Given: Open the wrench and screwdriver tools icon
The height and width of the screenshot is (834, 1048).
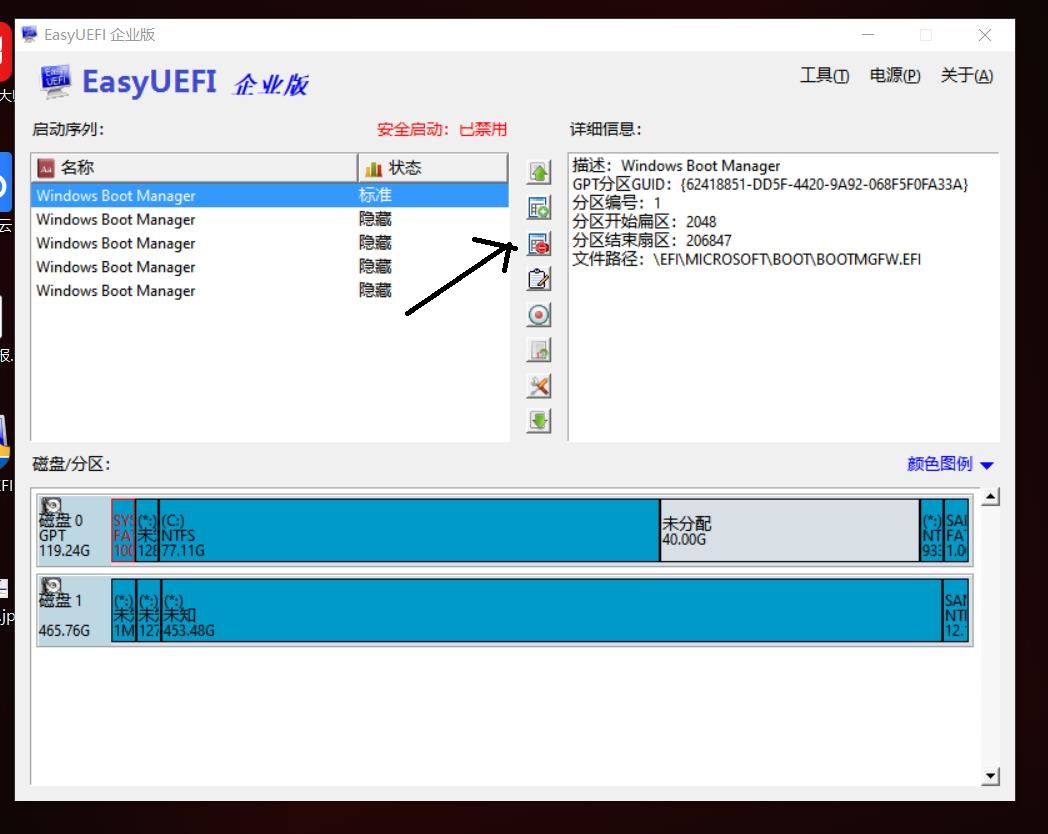Looking at the screenshot, I should [x=539, y=386].
